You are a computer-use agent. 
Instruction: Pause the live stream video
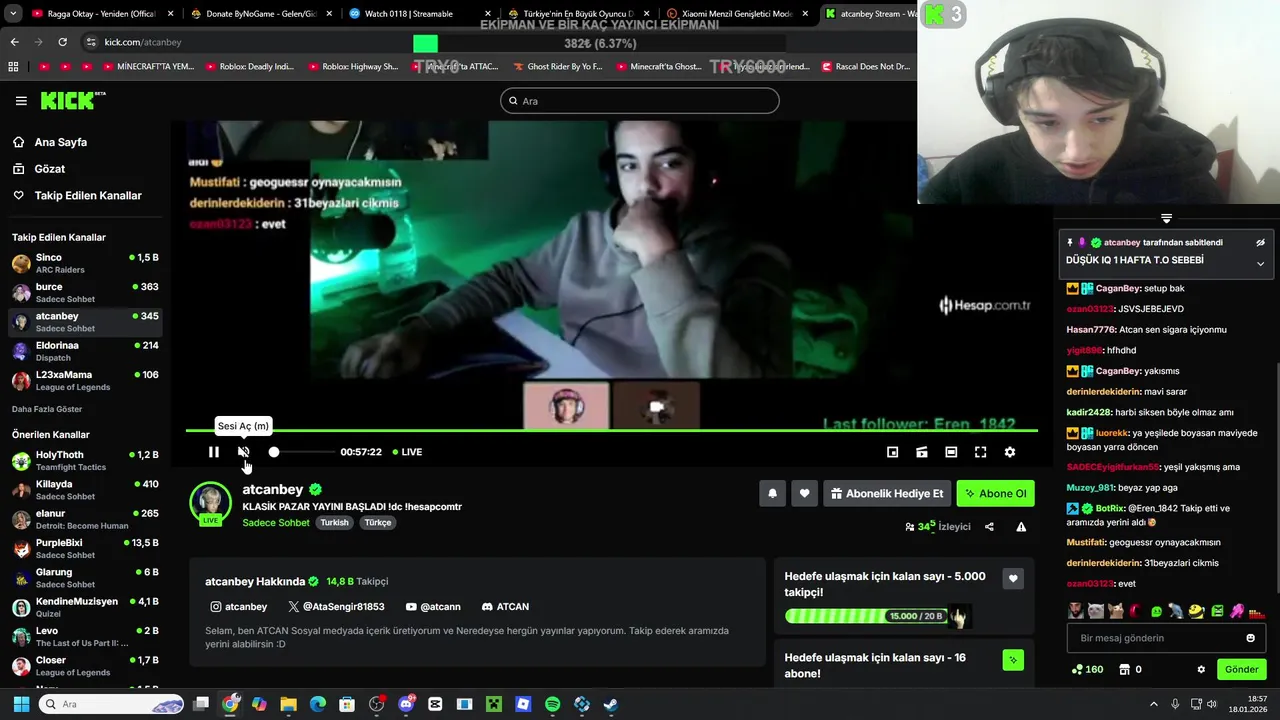[213, 452]
